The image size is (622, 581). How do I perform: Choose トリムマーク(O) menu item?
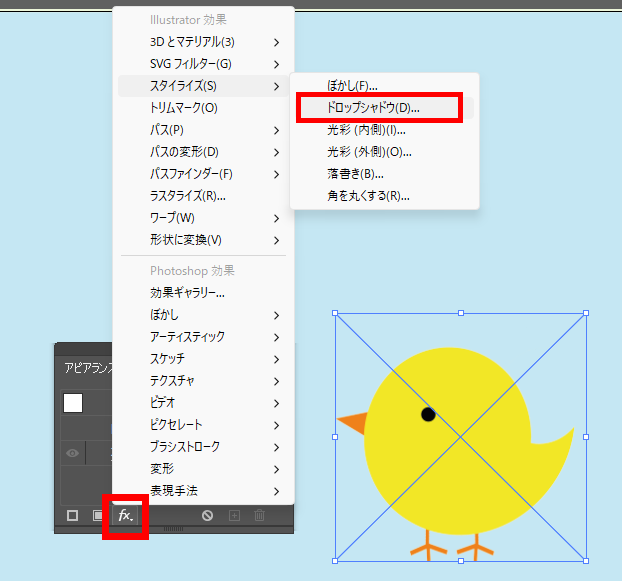(203, 108)
